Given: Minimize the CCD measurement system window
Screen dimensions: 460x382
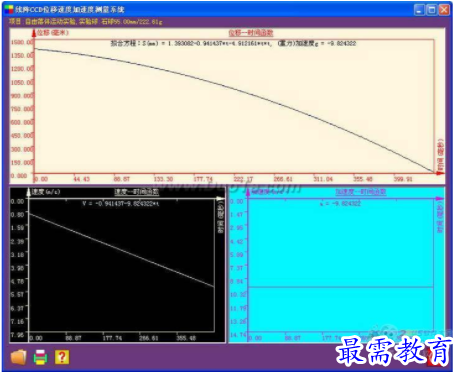Looking at the screenshot, I should click(x=419, y=10).
